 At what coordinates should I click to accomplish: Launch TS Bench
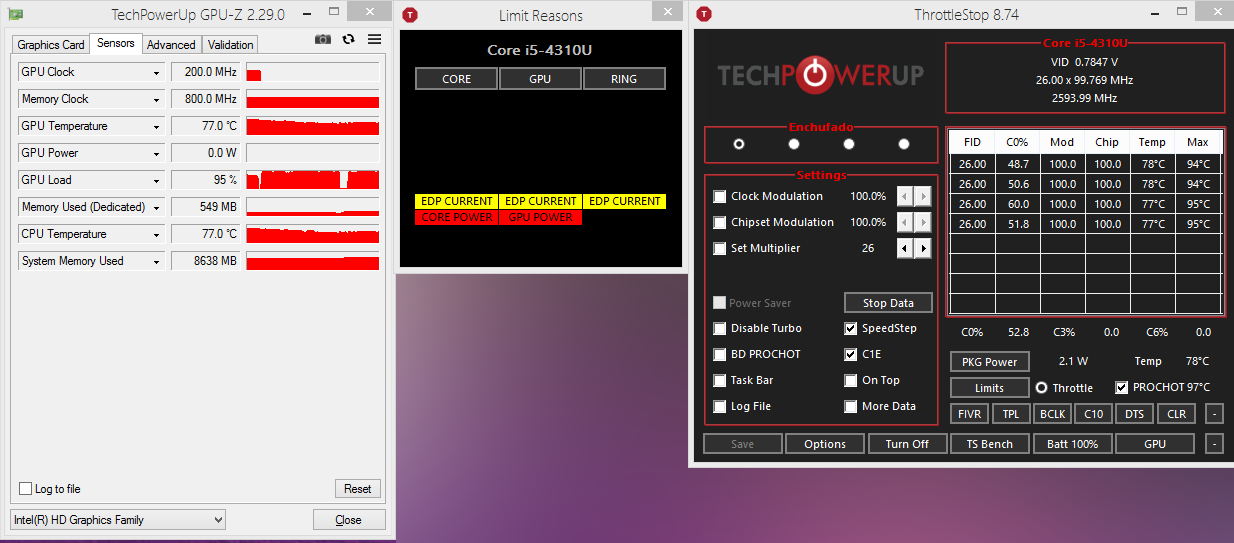pyautogui.click(x=989, y=444)
